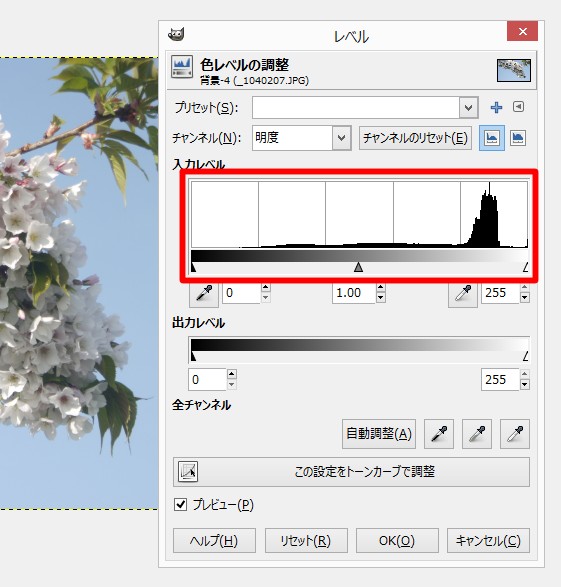Screen dimensions: 561x587
Task: Pick white point eyedropper for input levels
Action: [x=463, y=294]
